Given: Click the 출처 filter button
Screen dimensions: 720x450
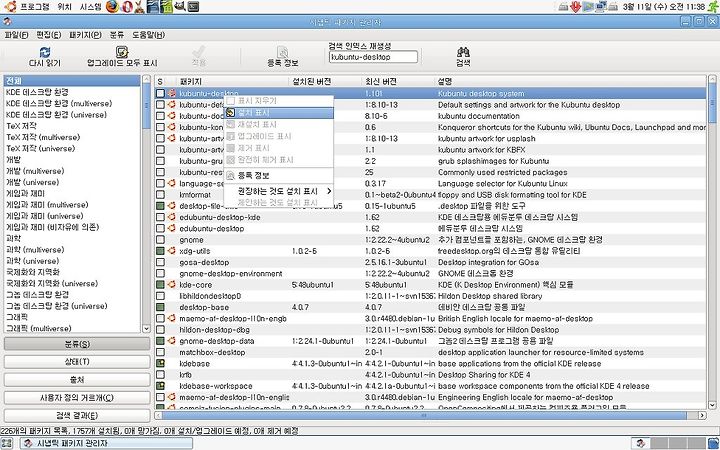Looking at the screenshot, I should tap(77, 380).
